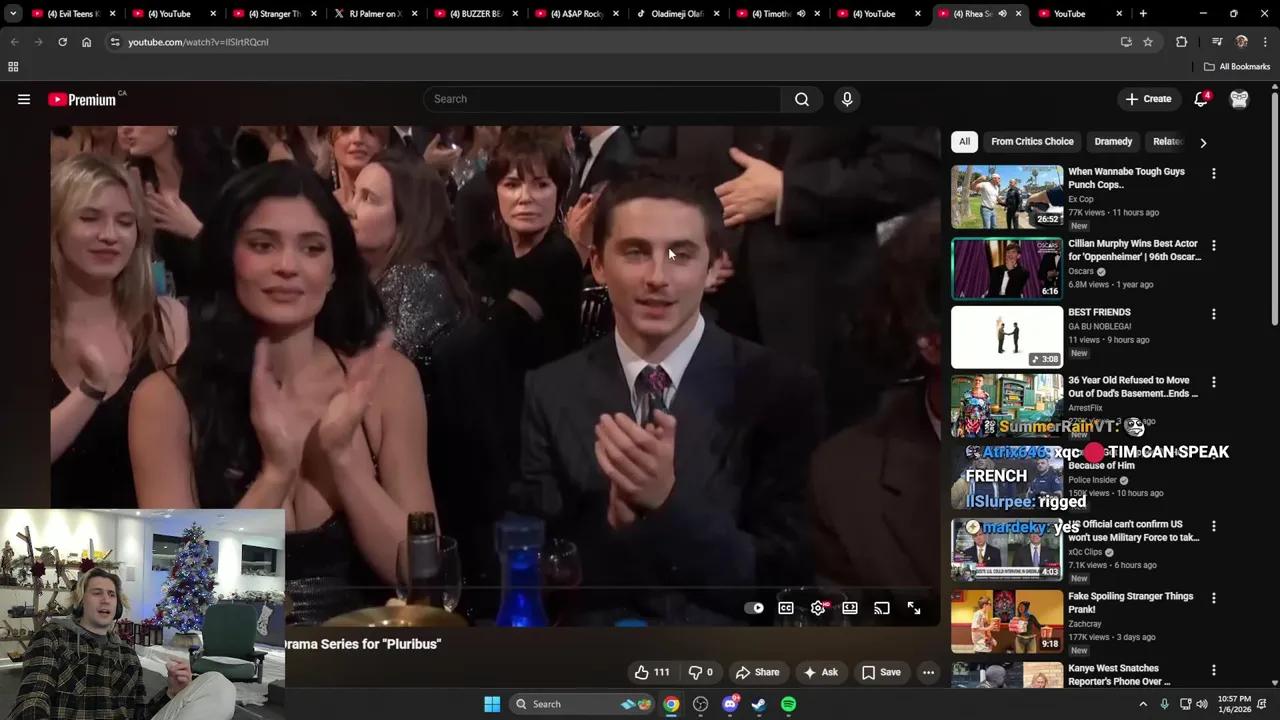The height and width of the screenshot is (720, 1280).
Task: Like the video with 111 likes
Action: [651, 672]
